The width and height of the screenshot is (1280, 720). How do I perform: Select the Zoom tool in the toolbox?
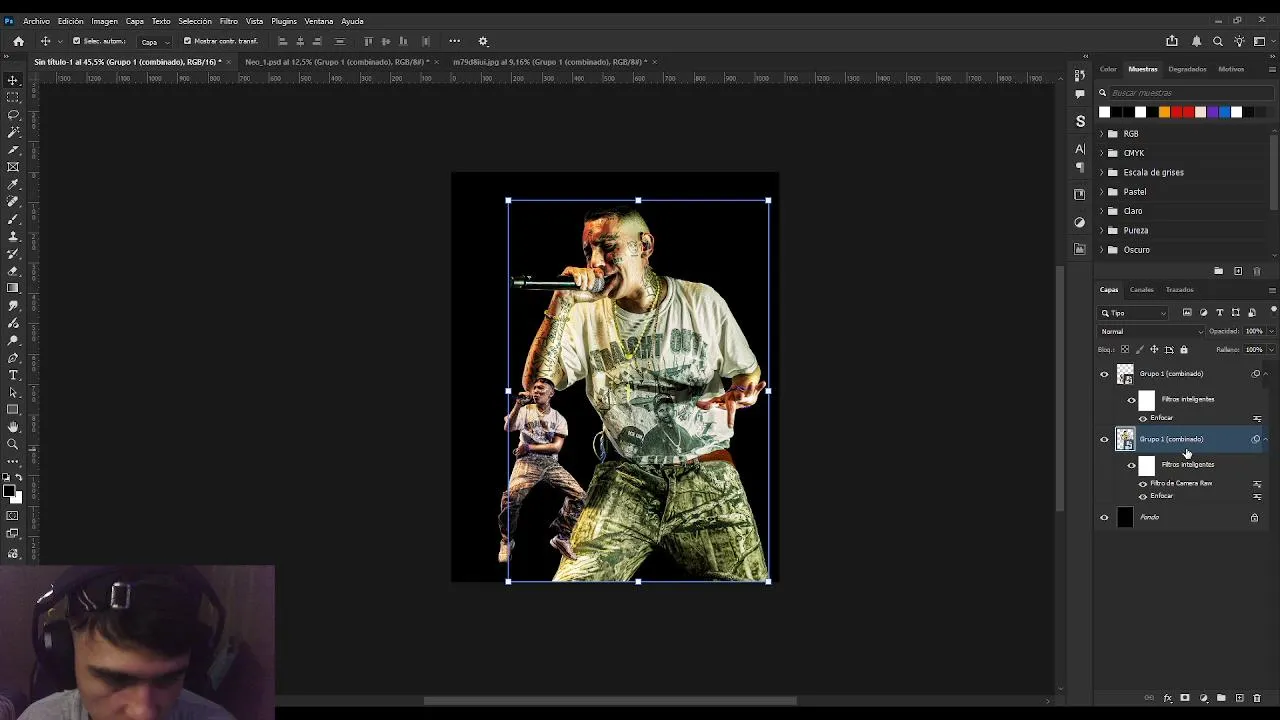click(x=13, y=444)
